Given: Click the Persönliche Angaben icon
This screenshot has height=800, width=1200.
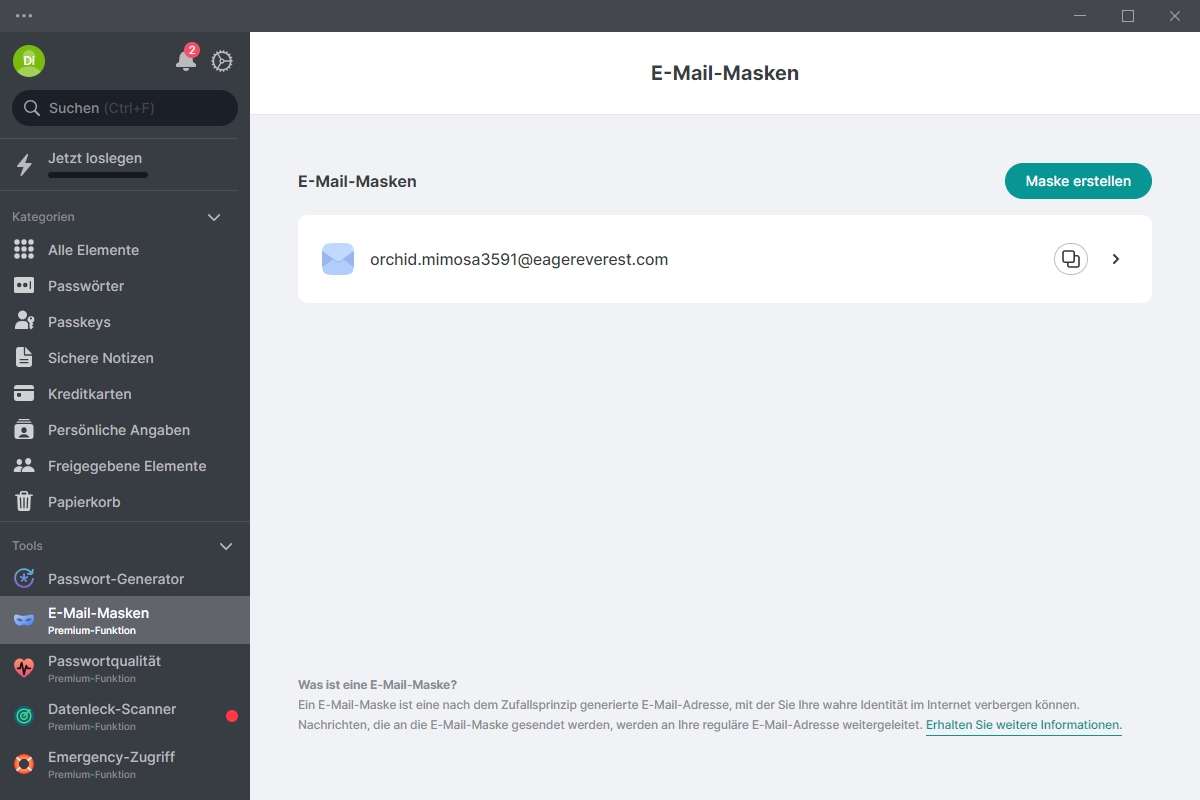Looking at the screenshot, I should click(x=24, y=430).
